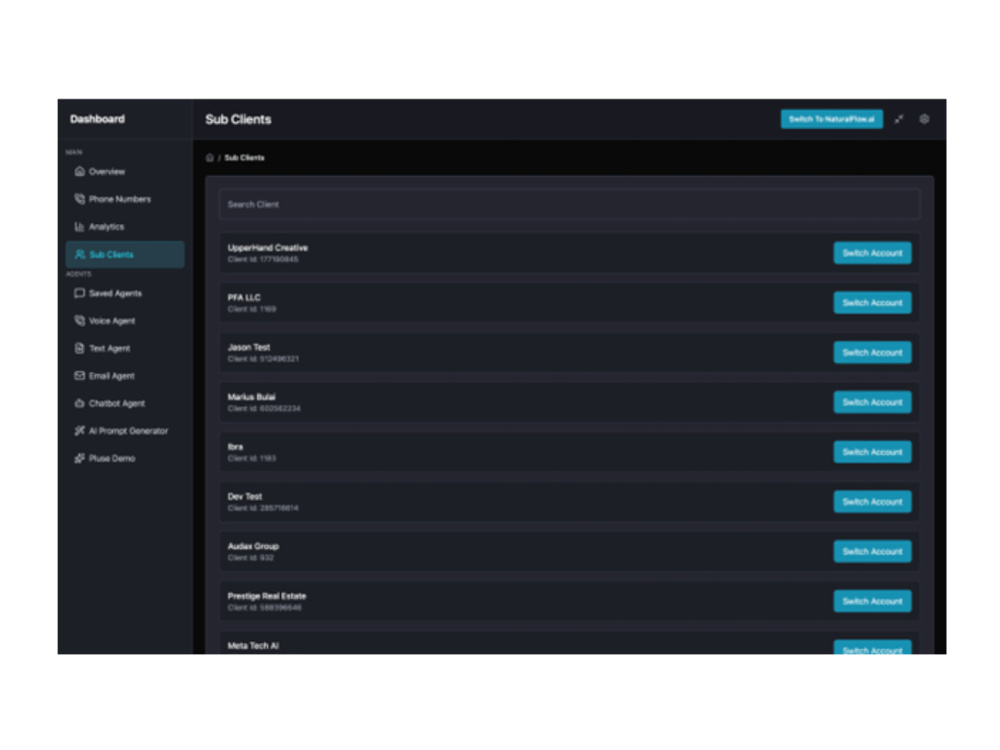
Task: Select Sub Clients in sidebar
Action: pos(125,254)
